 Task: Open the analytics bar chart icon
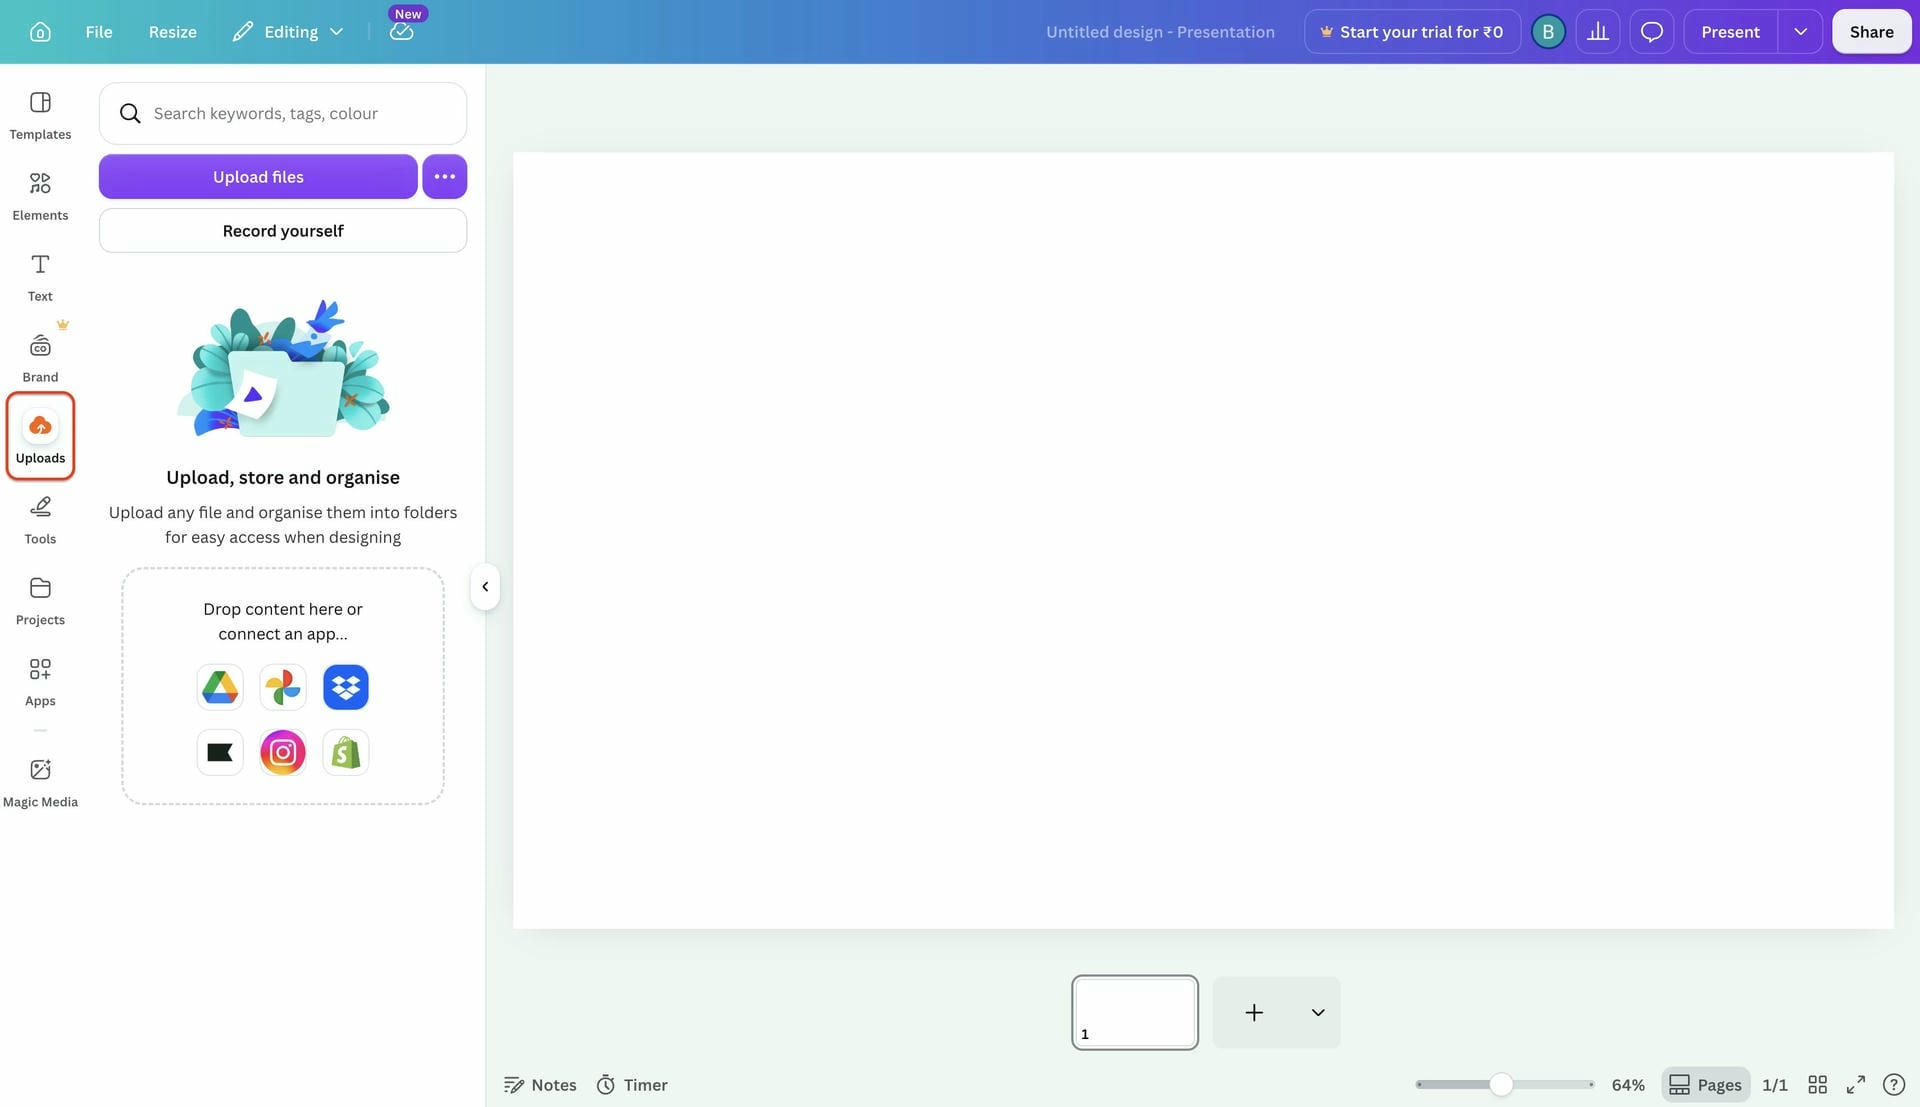click(1598, 32)
